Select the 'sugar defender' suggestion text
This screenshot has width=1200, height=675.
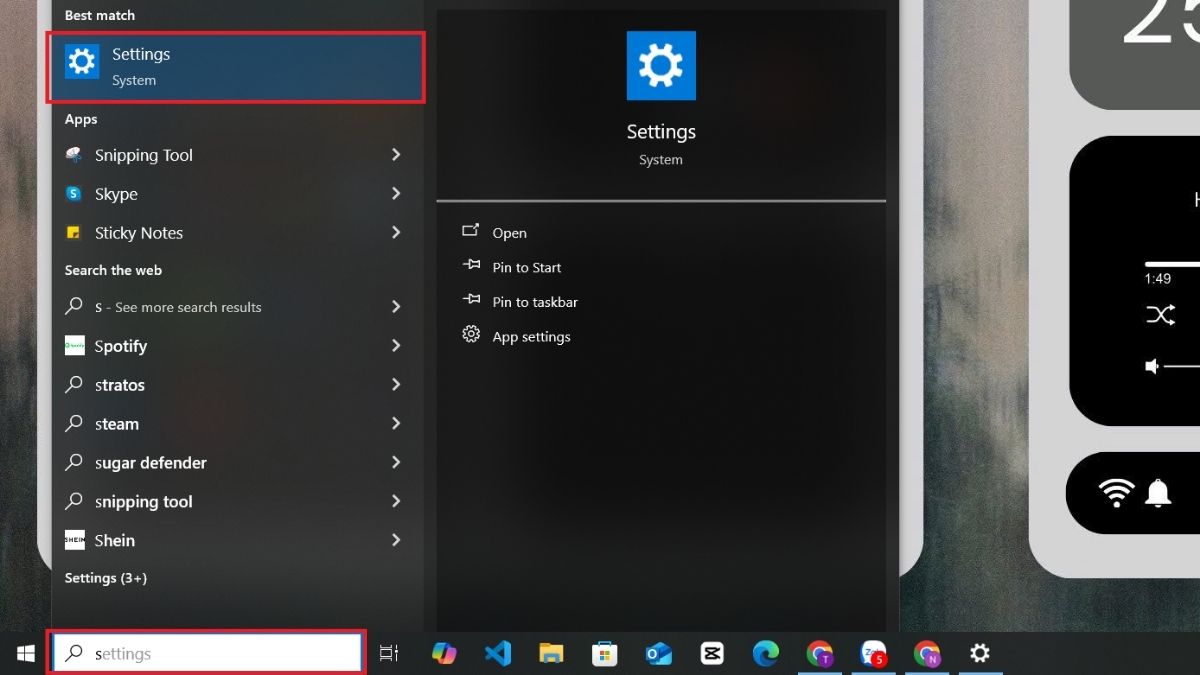pyautogui.click(x=150, y=463)
